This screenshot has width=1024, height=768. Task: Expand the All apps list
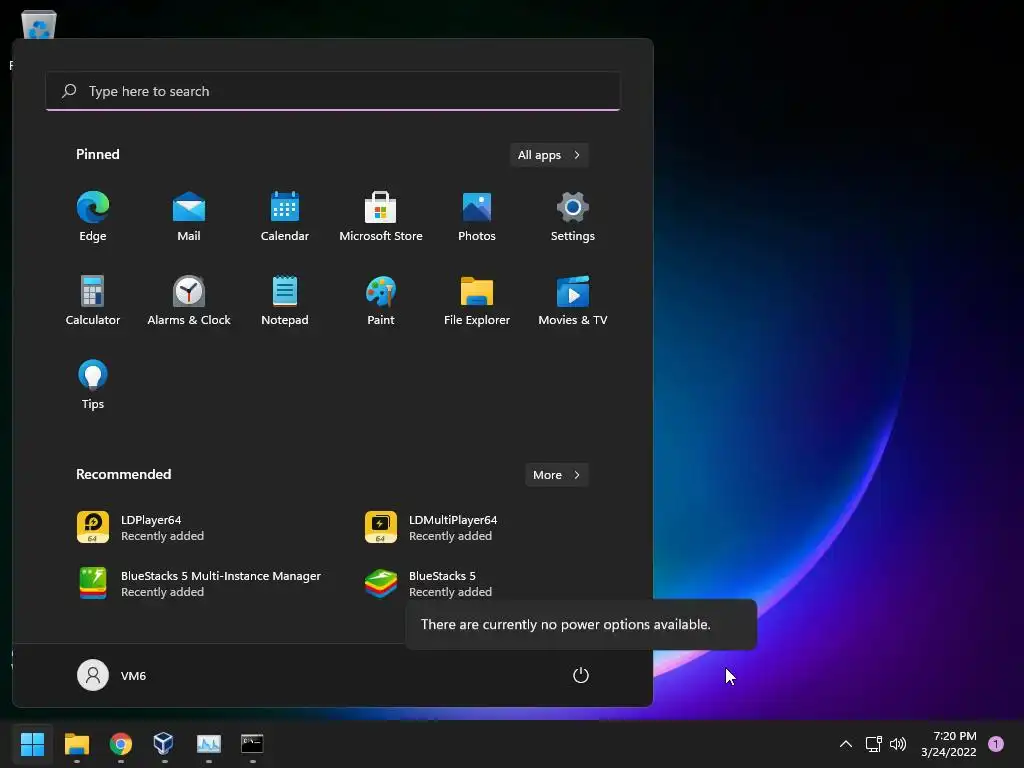549,155
